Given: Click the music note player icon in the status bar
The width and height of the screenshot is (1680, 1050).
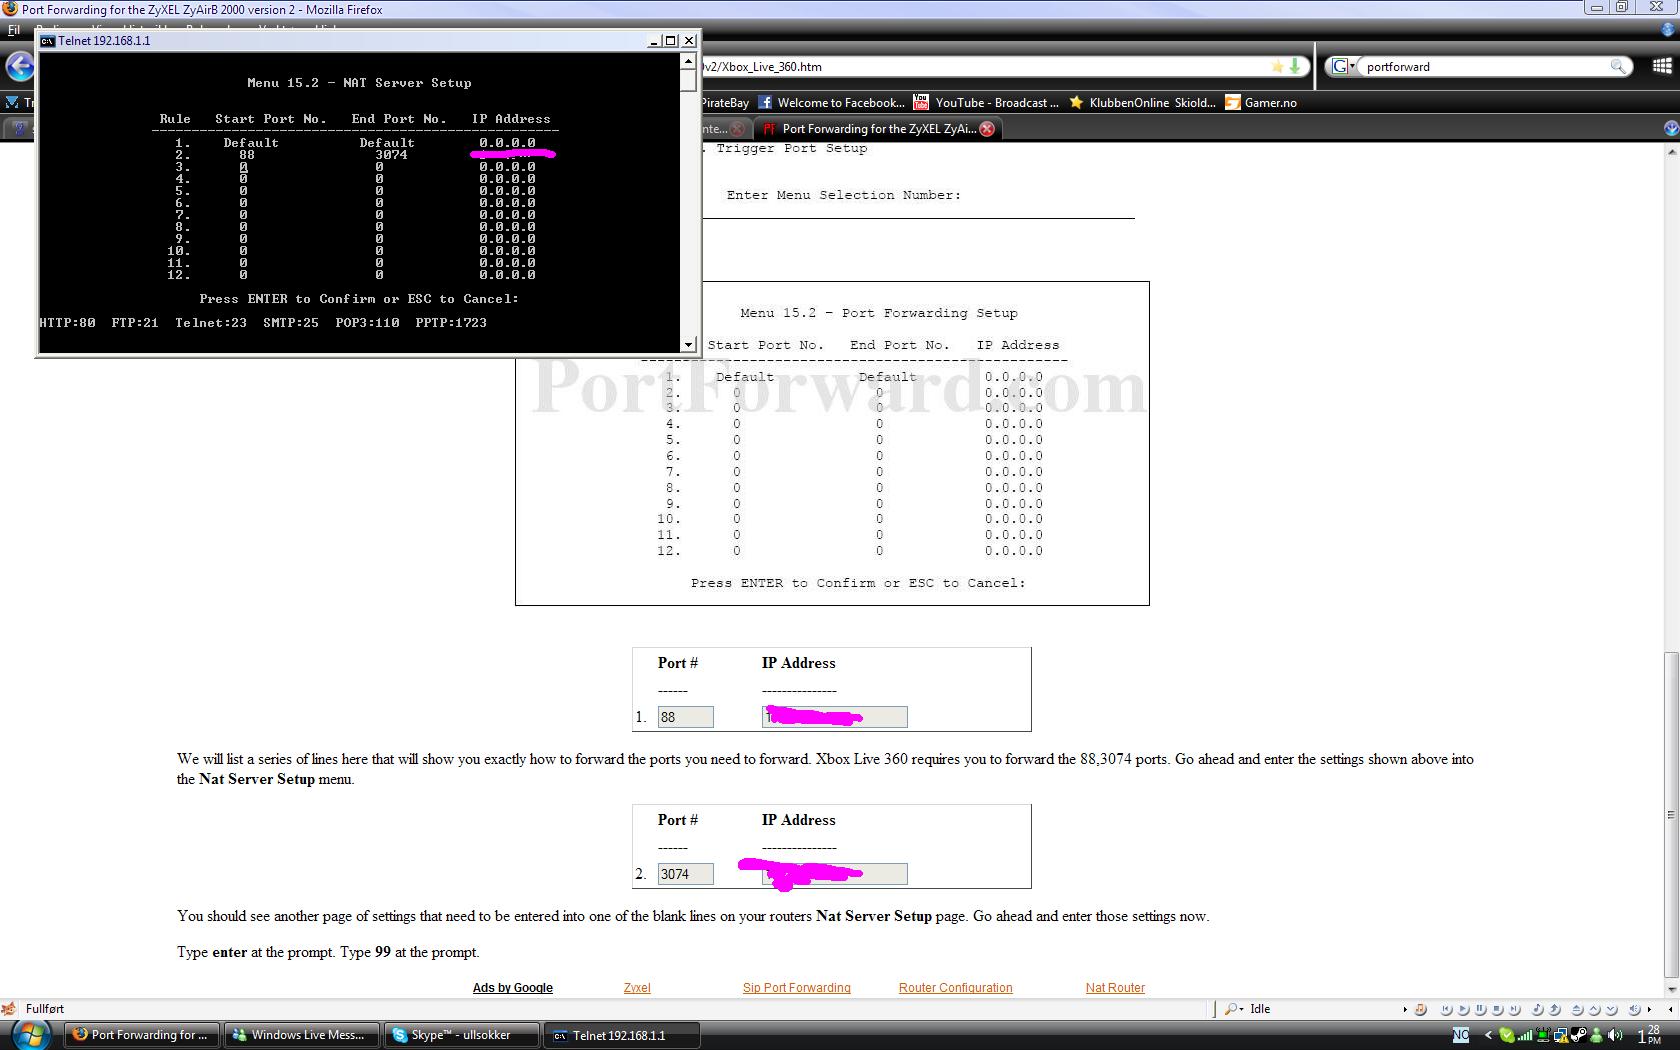Looking at the screenshot, I should pos(1420,1009).
